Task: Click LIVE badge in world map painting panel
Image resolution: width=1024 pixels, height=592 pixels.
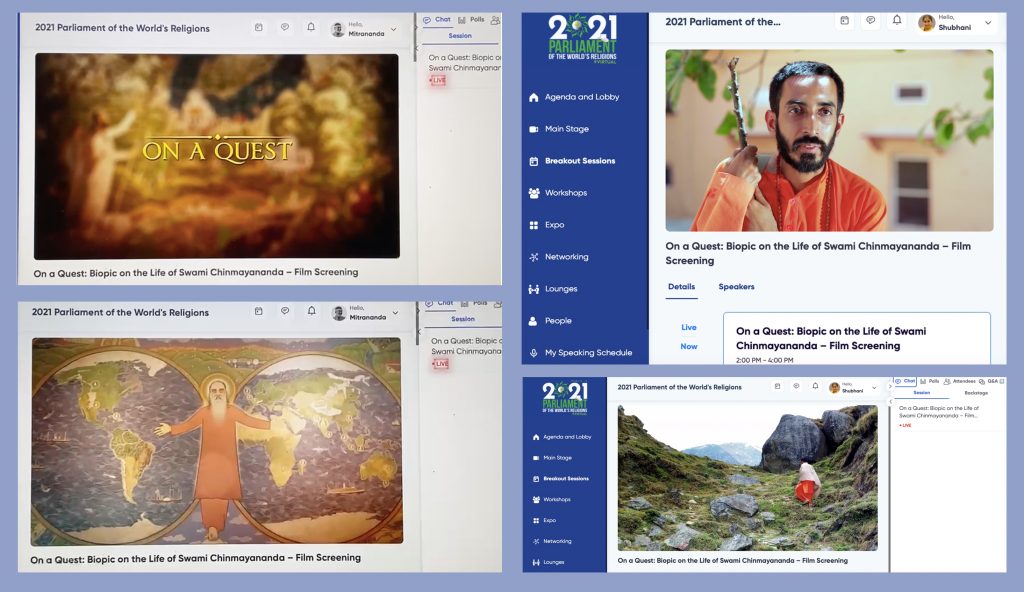Action: coord(440,364)
